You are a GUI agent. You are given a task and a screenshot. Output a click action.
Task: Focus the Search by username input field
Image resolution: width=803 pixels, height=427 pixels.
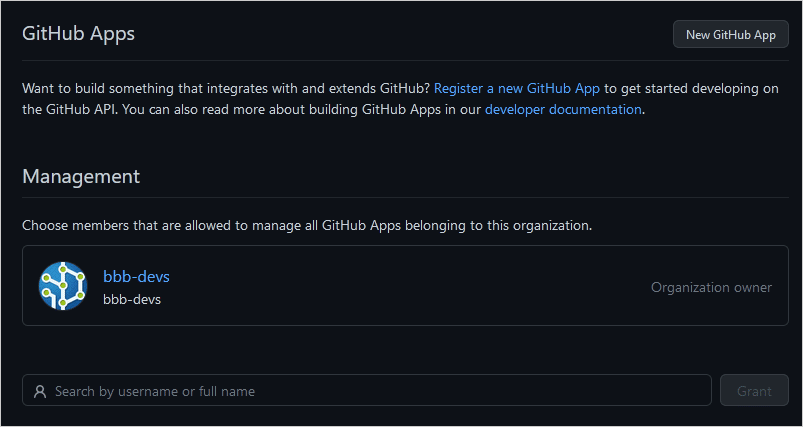[370, 391]
